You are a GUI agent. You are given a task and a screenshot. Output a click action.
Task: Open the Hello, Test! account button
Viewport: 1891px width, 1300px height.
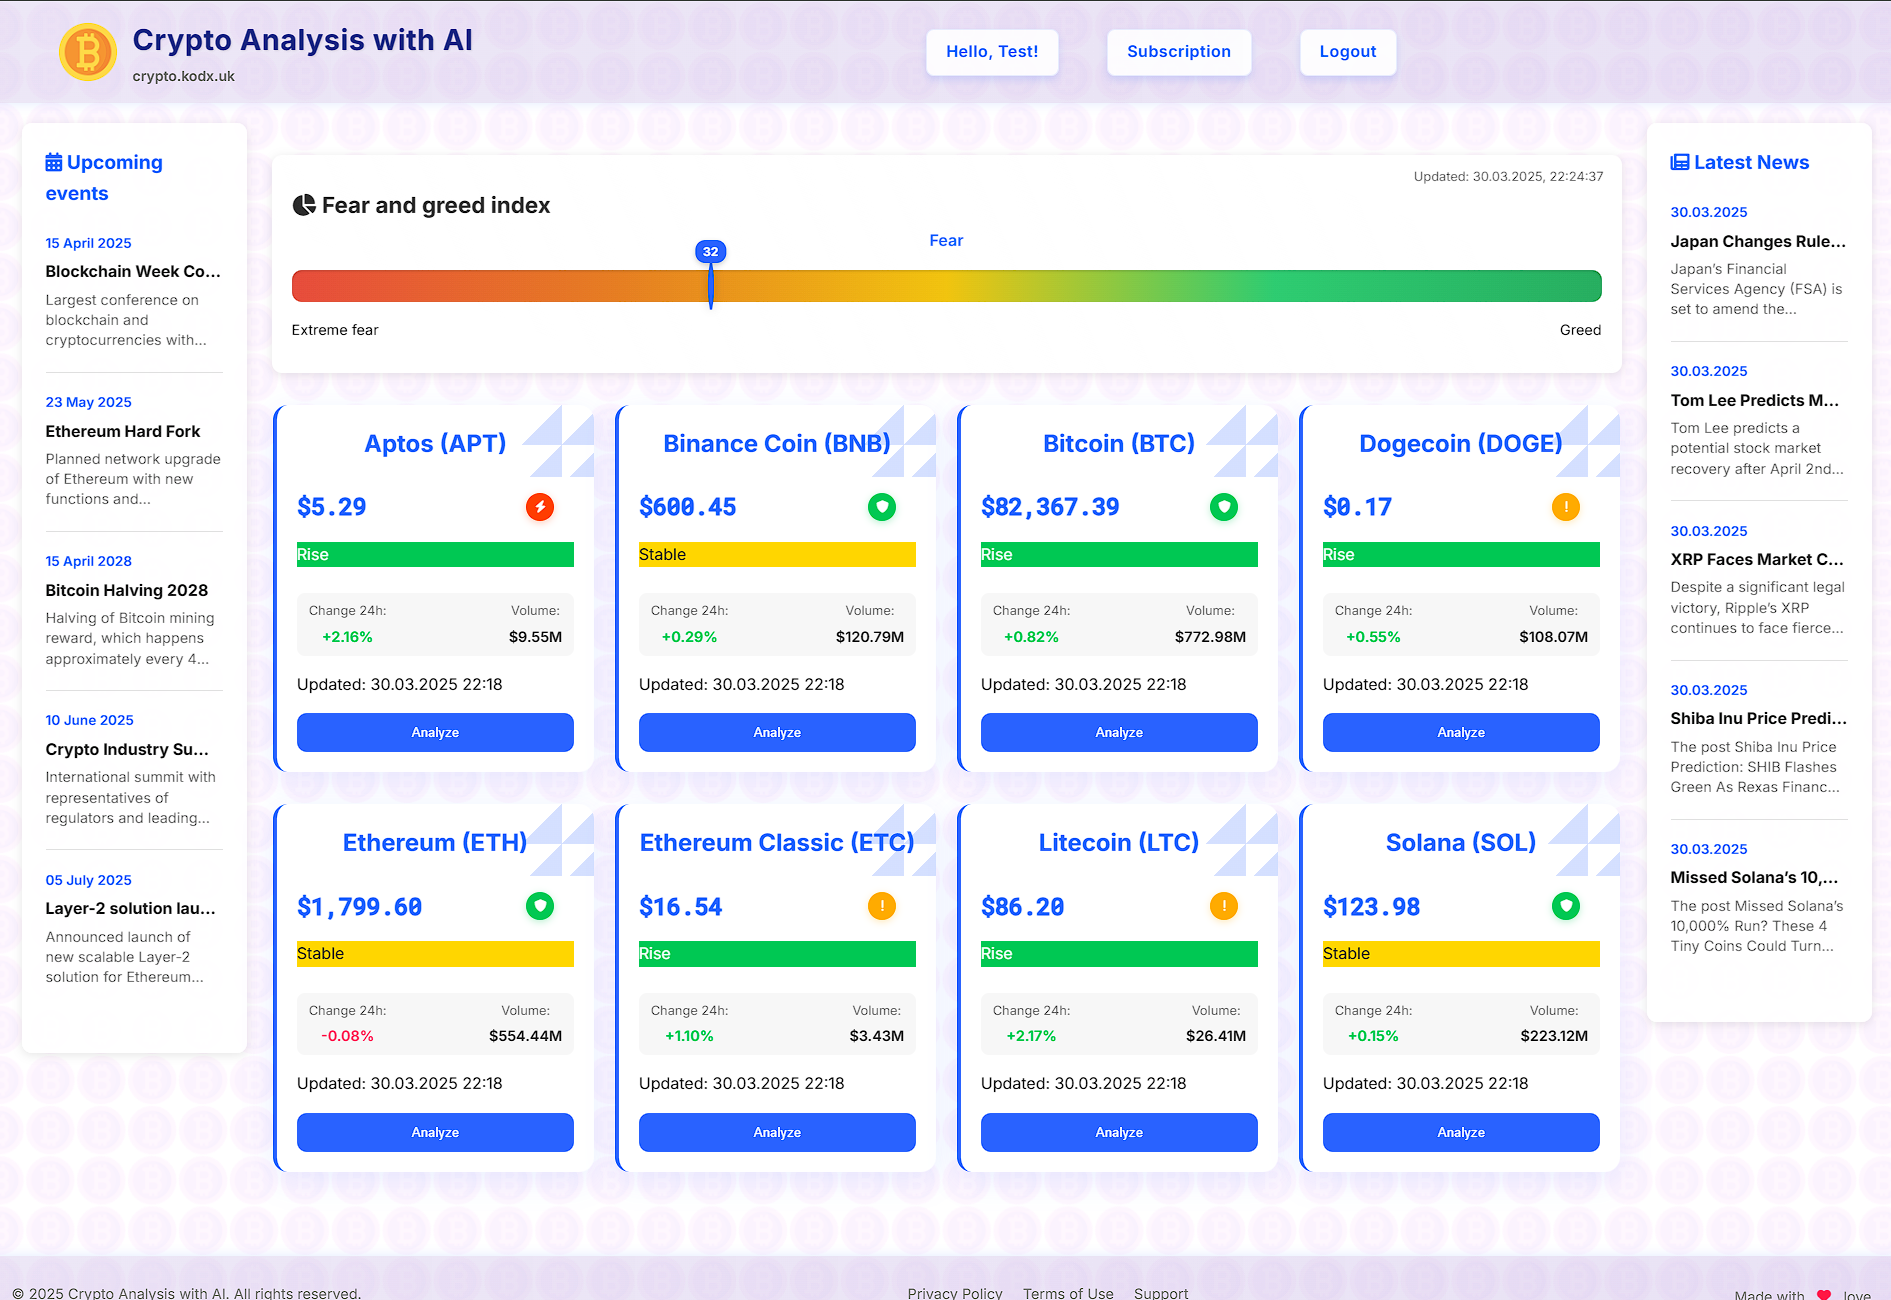coord(992,52)
